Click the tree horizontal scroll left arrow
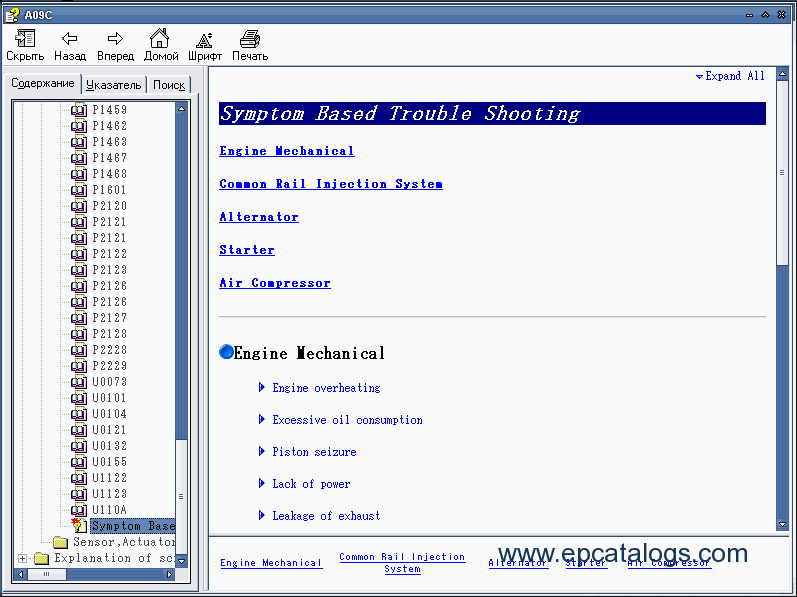Viewport: 797px width, 597px height. tap(21, 575)
